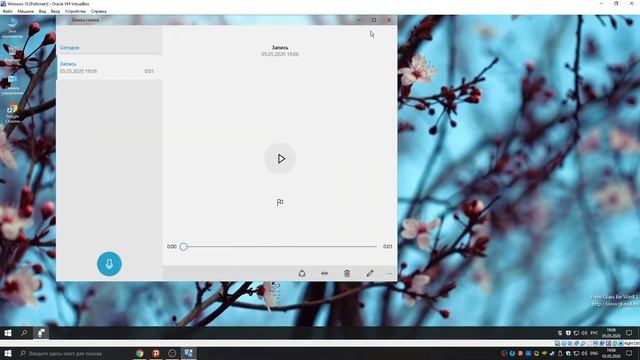Viewport: 640px width, 360px height.
Task: Minimize the voice recorder window
Action: click(359, 20)
